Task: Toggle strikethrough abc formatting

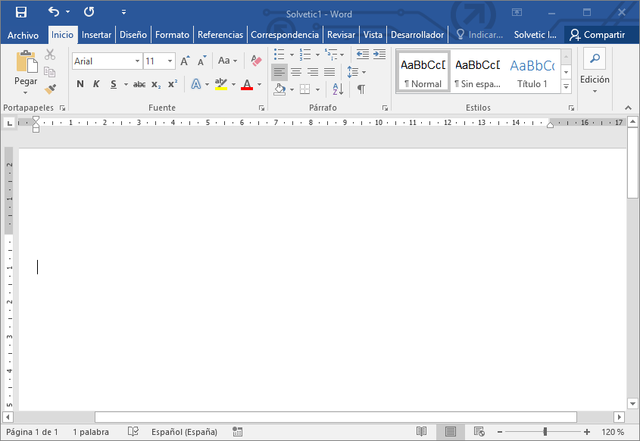Action: [x=139, y=84]
